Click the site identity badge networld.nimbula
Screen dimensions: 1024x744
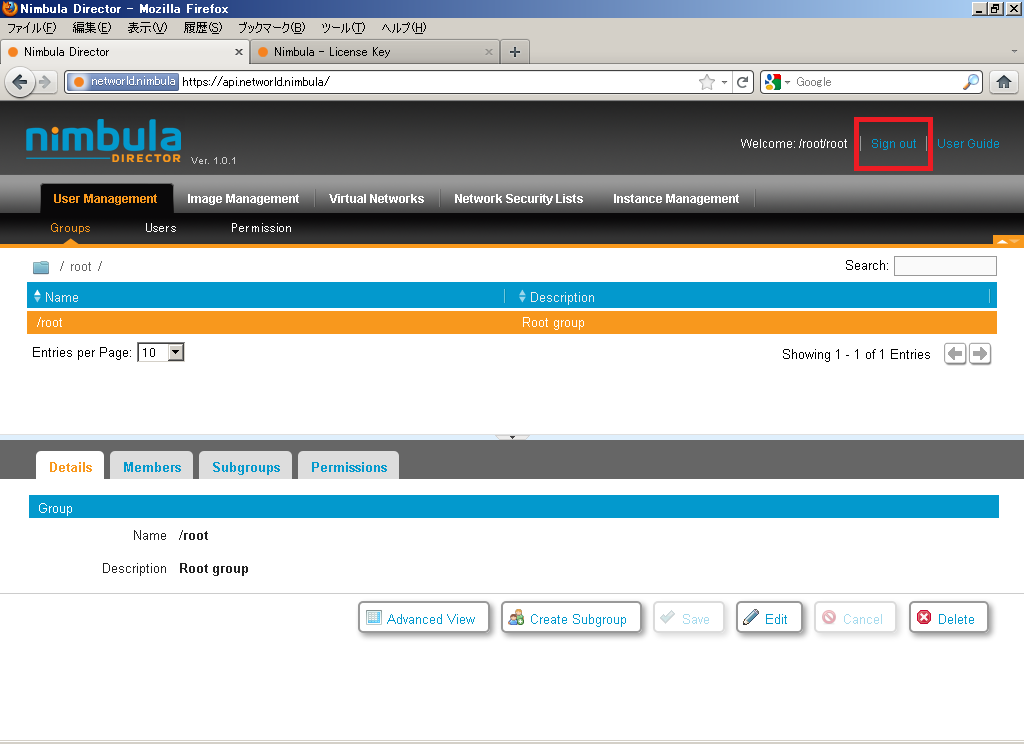123,82
